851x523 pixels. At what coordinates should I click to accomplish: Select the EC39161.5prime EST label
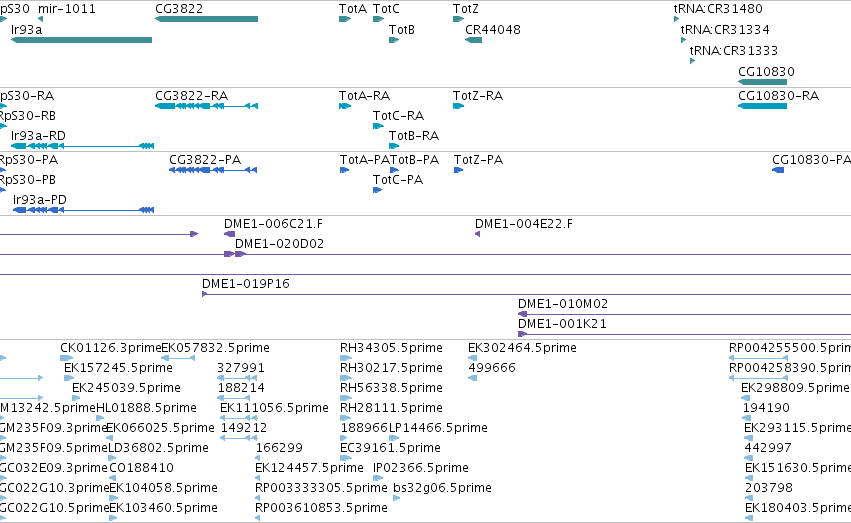point(390,448)
